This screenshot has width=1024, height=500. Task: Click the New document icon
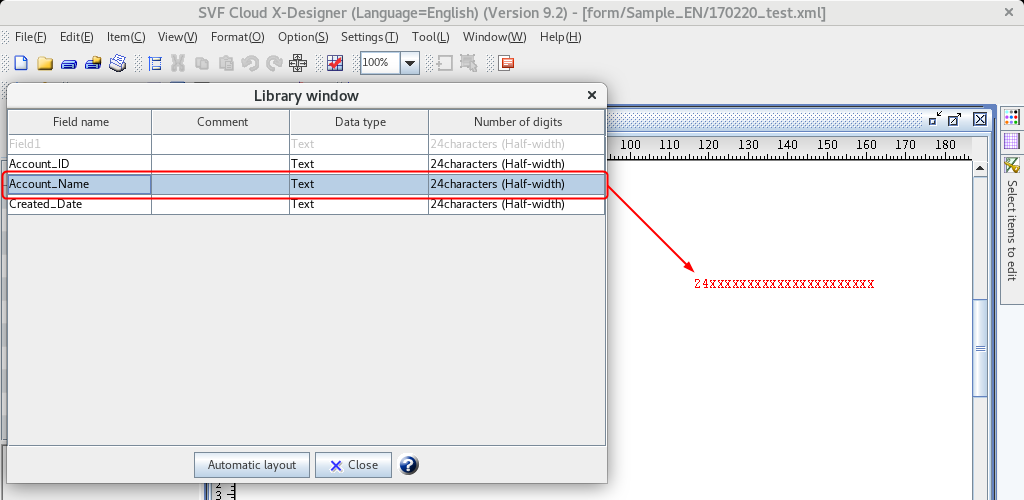click(20, 63)
